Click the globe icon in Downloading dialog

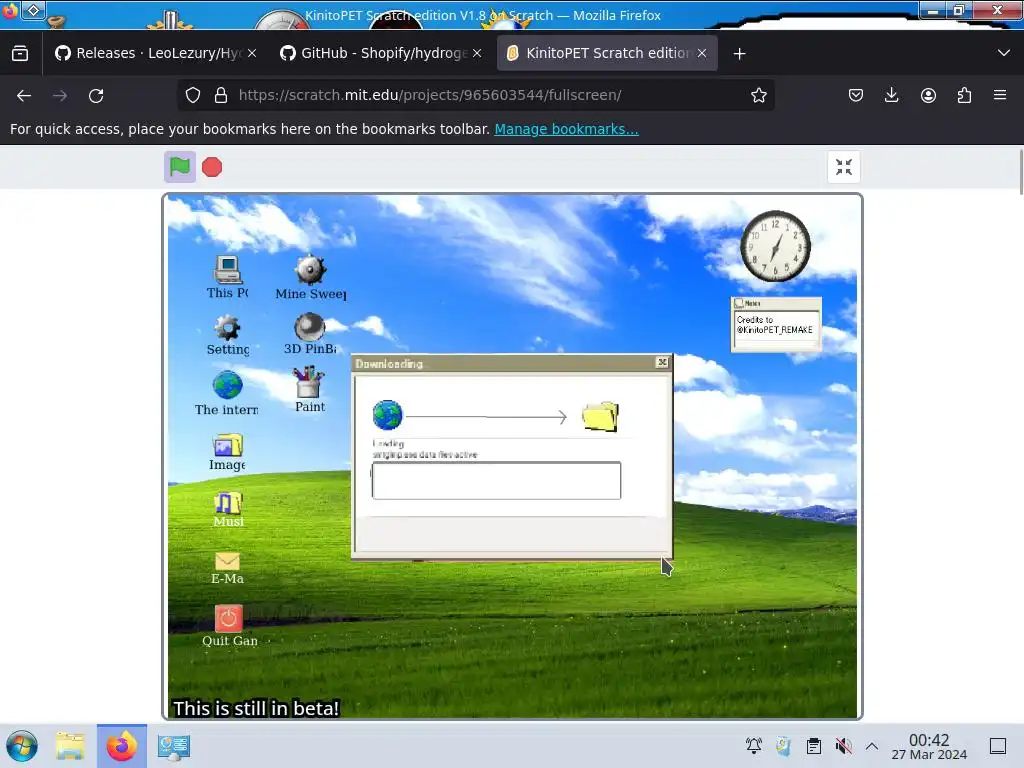[x=387, y=415]
